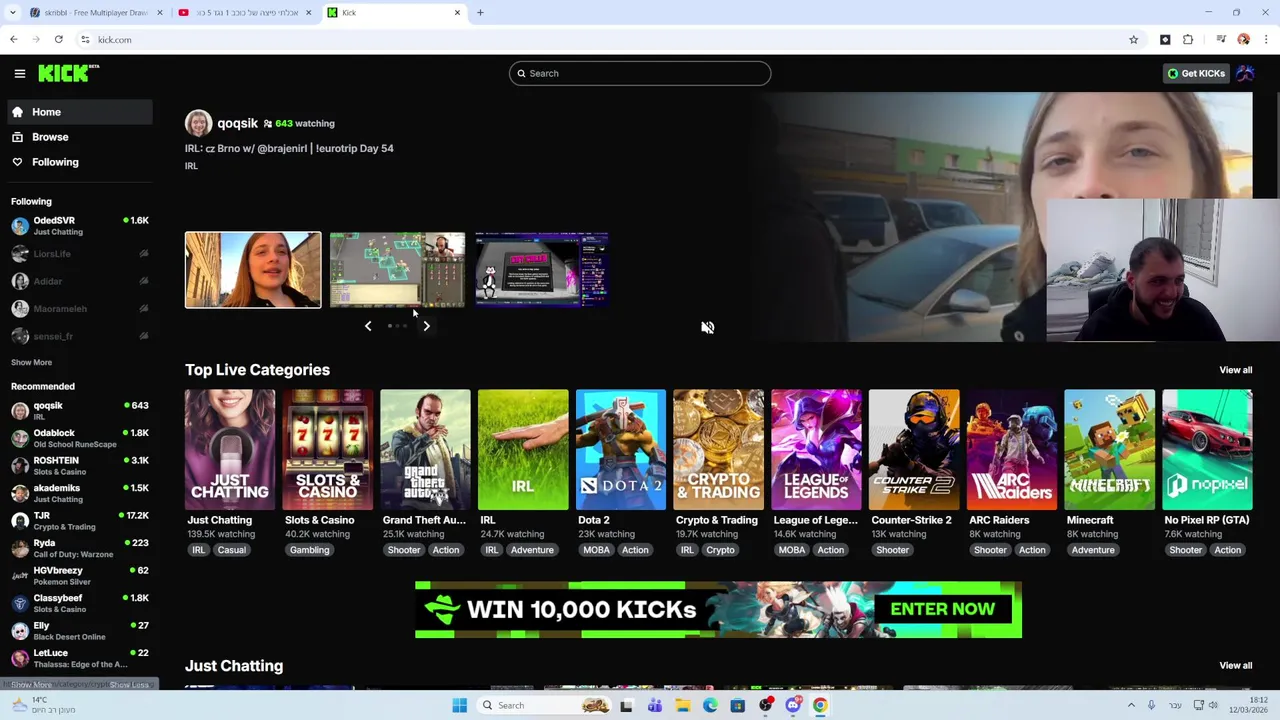Go to previous featured stream with left arrow
This screenshot has height=720, width=1280.
tap(368, 326)
